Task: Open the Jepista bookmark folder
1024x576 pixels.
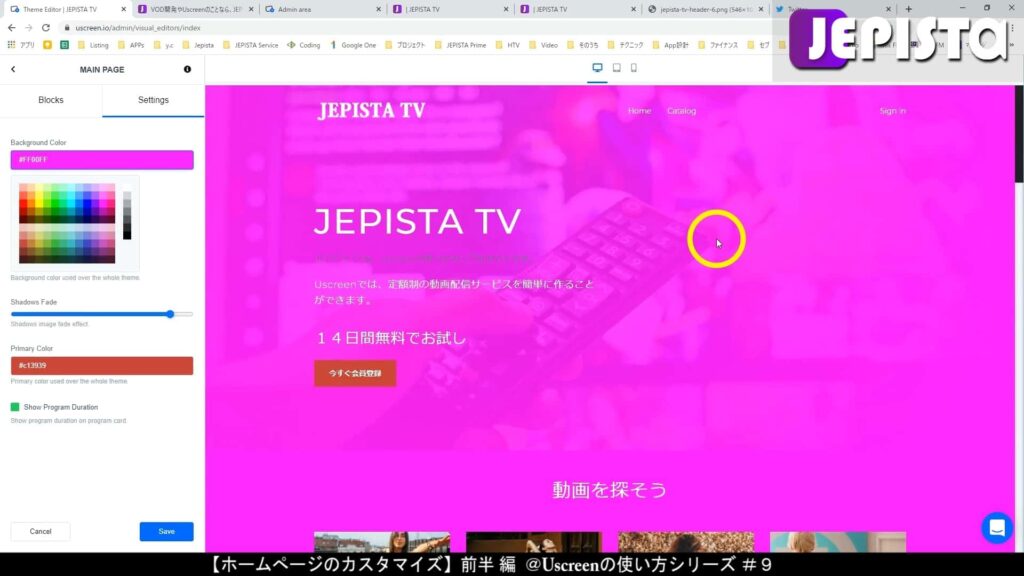Action: click(x=198, y=45)
